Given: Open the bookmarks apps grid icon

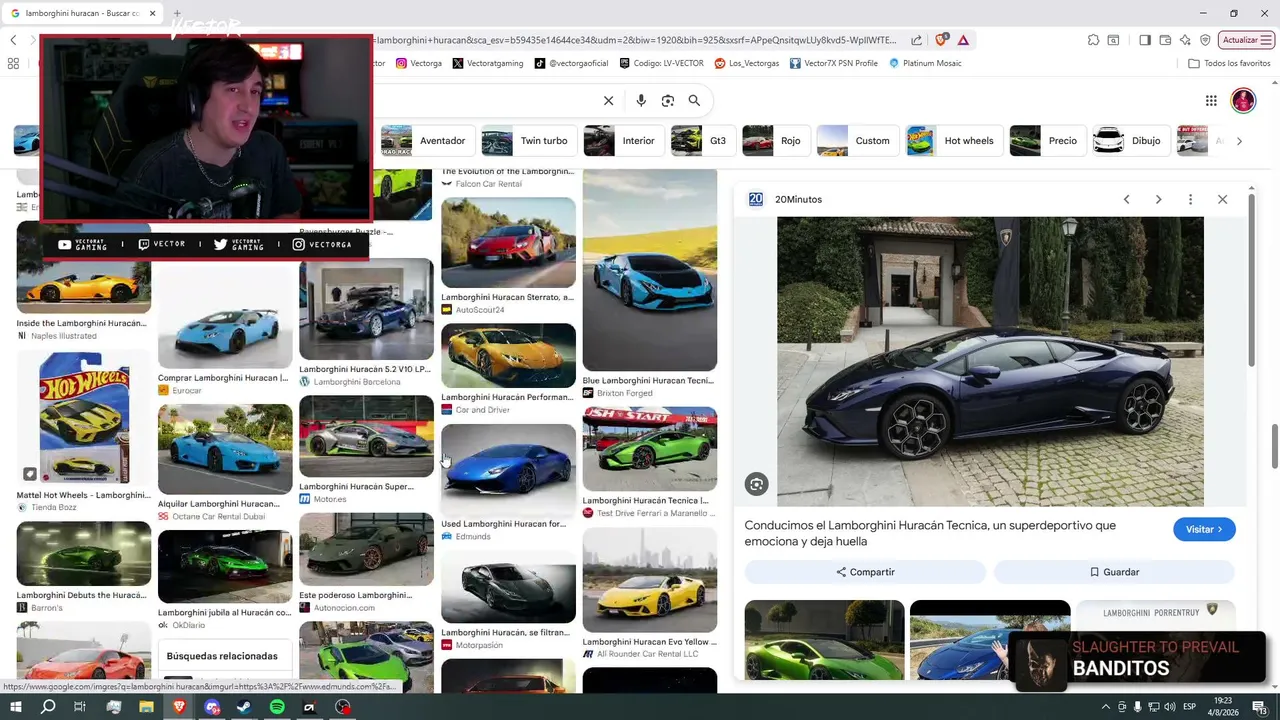Looking at the screenshot, I should point(13,63).
